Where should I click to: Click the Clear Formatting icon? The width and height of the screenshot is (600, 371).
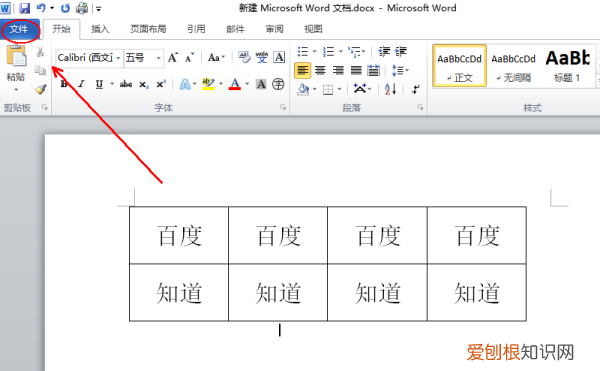click(244, 57)
